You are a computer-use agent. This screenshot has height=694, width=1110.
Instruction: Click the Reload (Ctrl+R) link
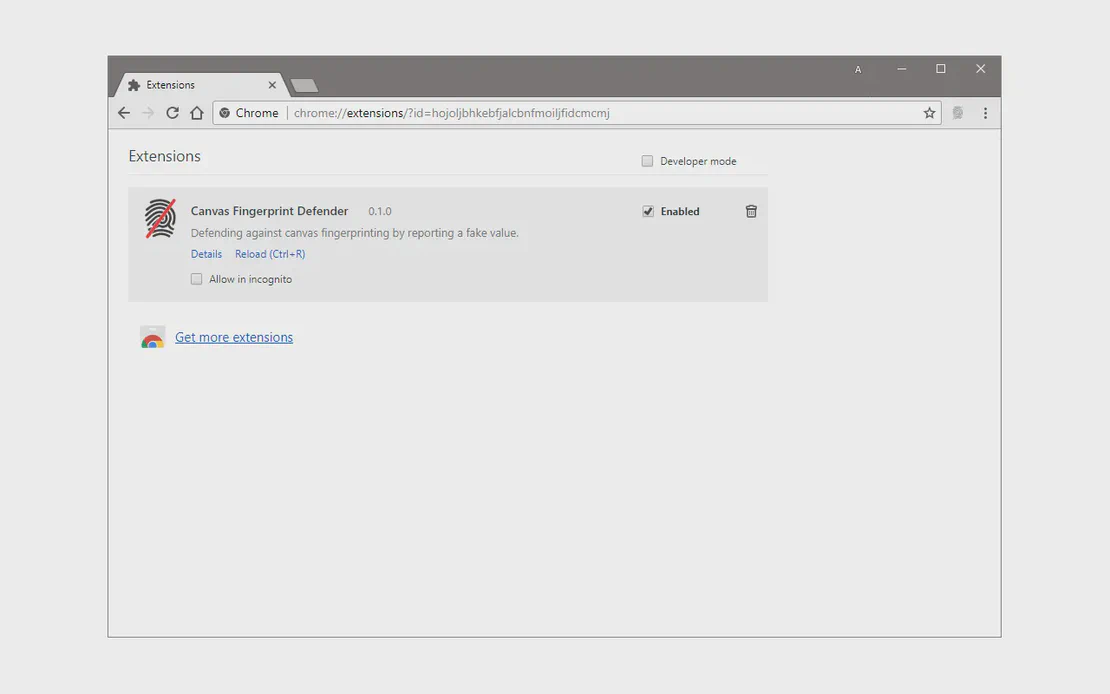[x=270, y=254]
